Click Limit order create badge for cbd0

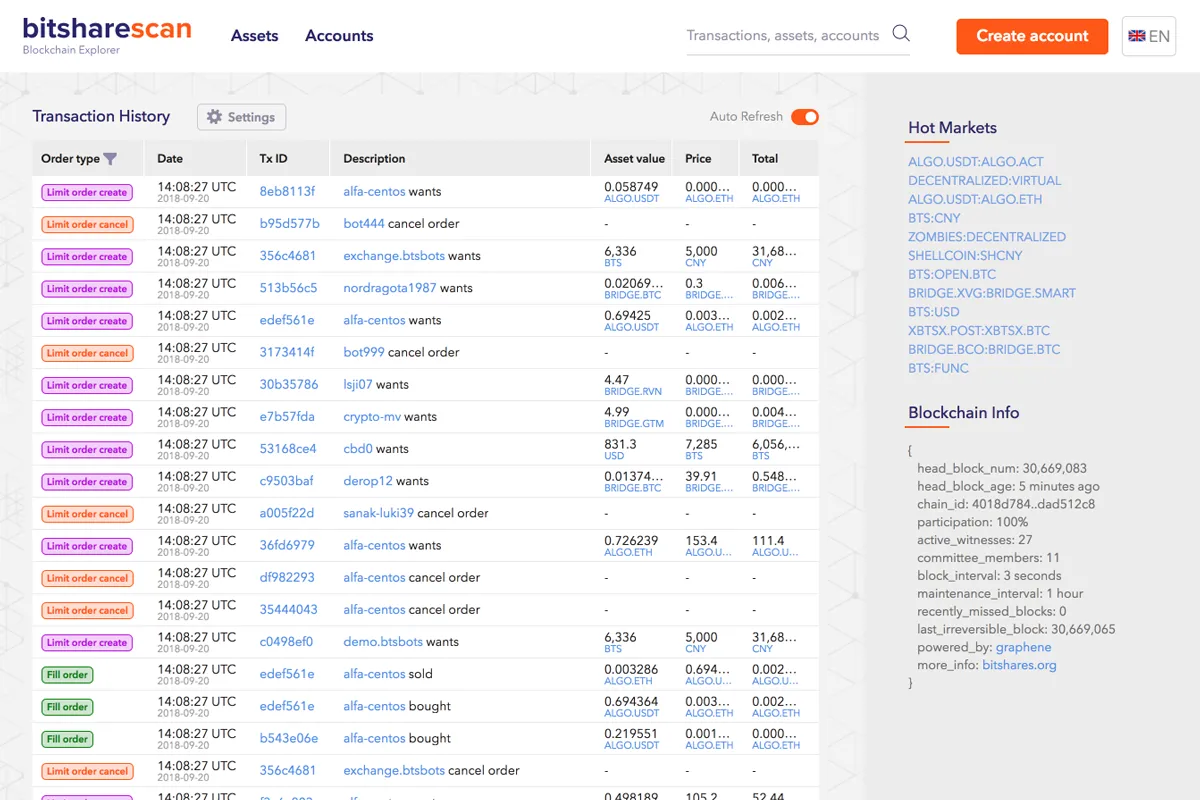click(87, 449)
